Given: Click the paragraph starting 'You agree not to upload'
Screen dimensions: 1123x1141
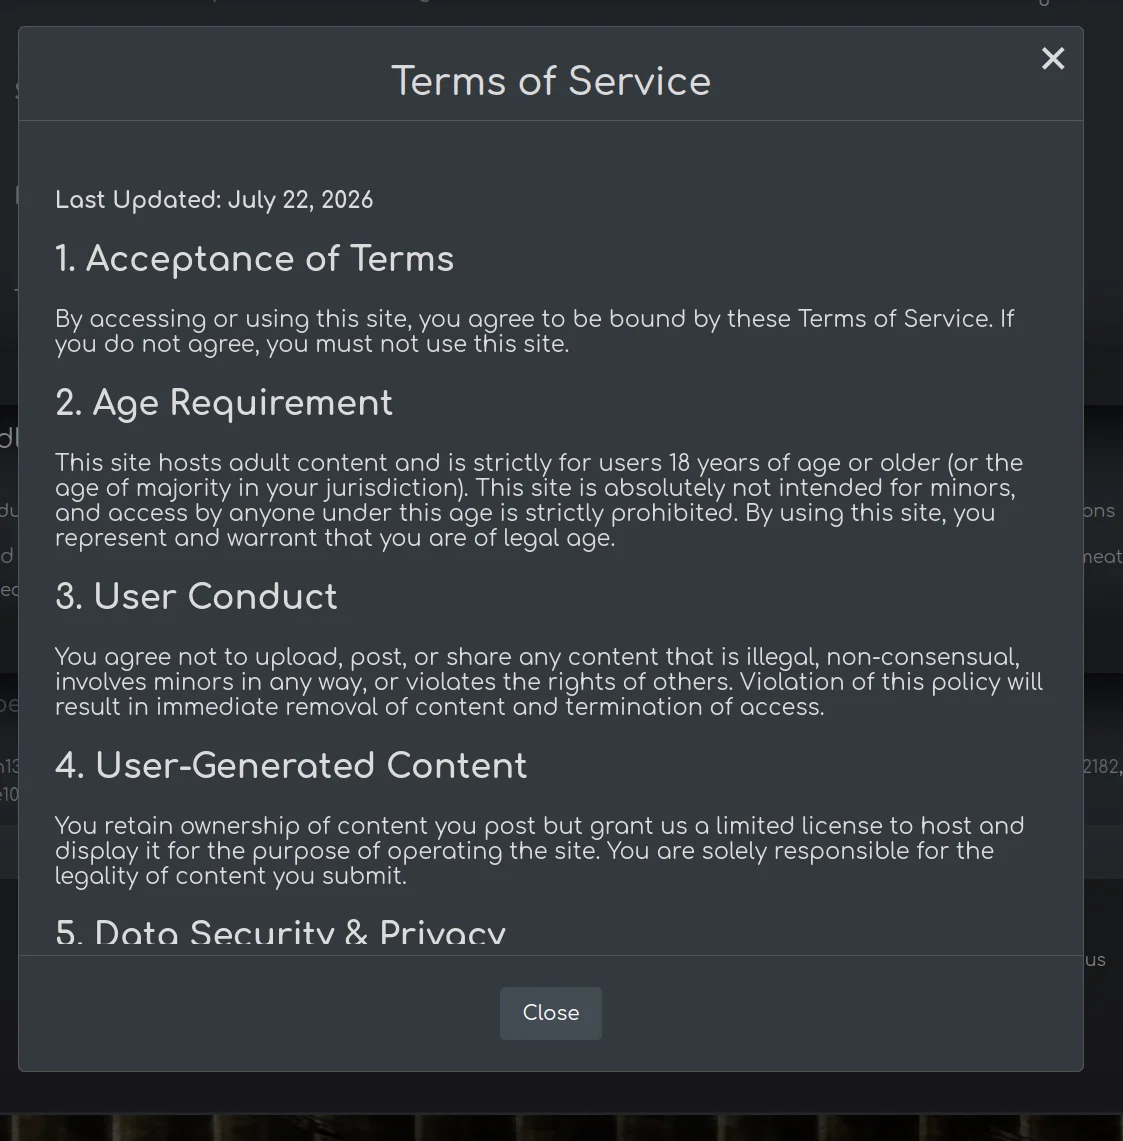Looking at the screenshot, I should 549,682.
